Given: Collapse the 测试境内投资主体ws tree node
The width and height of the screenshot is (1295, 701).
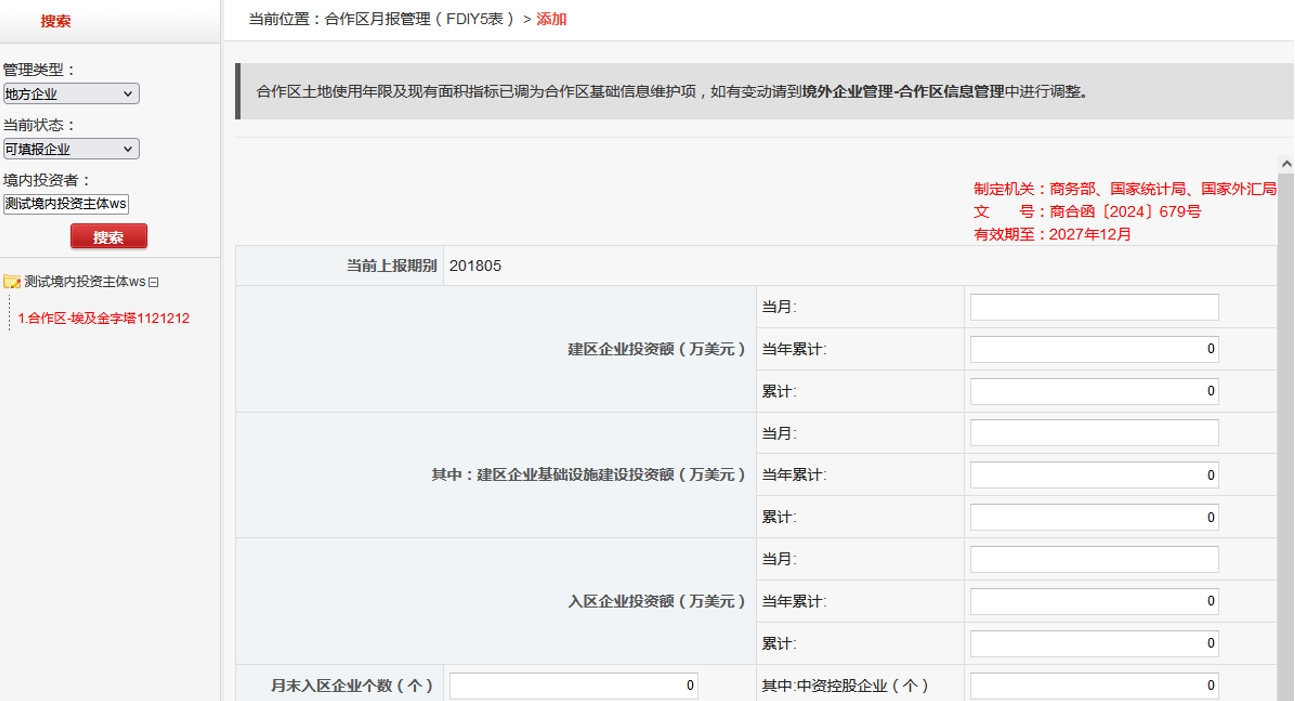Looking at the screenshot, I should [x=153, y=283].
